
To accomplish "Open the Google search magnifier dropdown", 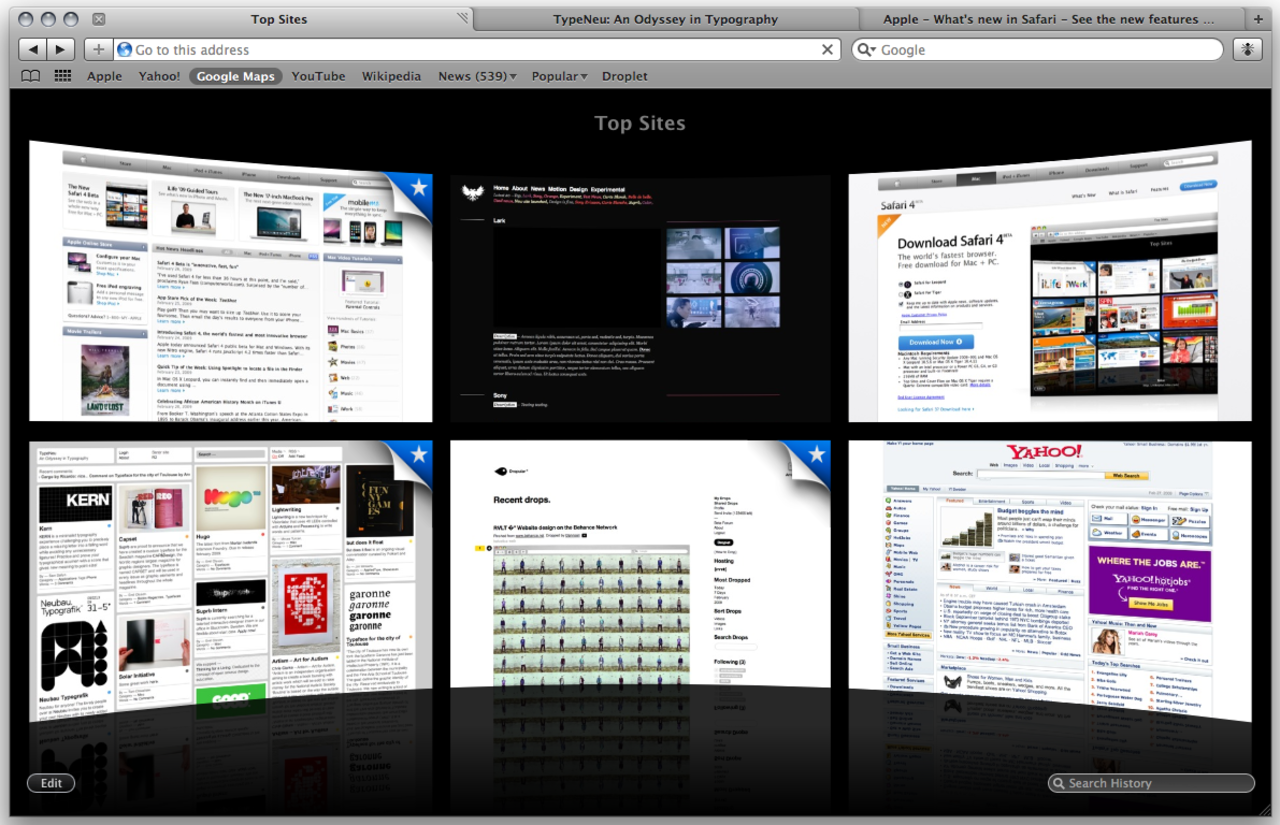I will [866, 50].
